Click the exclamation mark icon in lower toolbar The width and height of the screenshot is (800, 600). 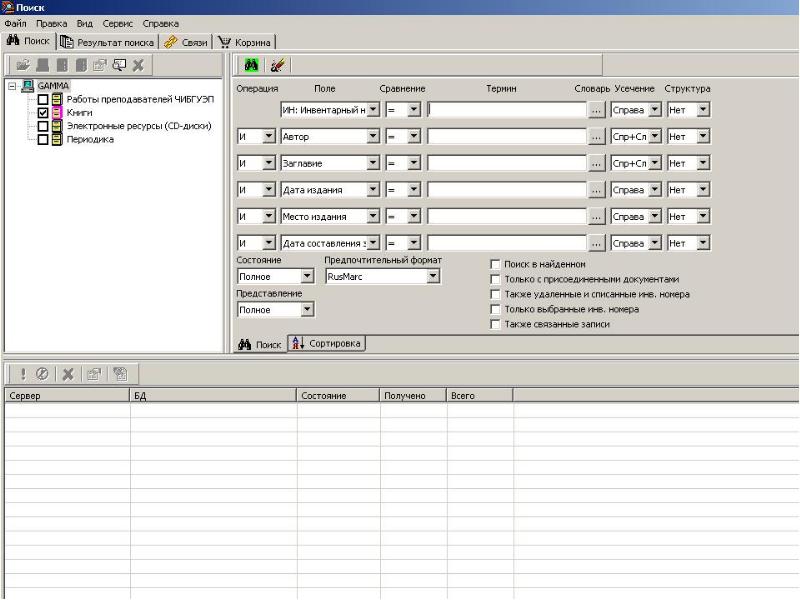pos(23,374)
